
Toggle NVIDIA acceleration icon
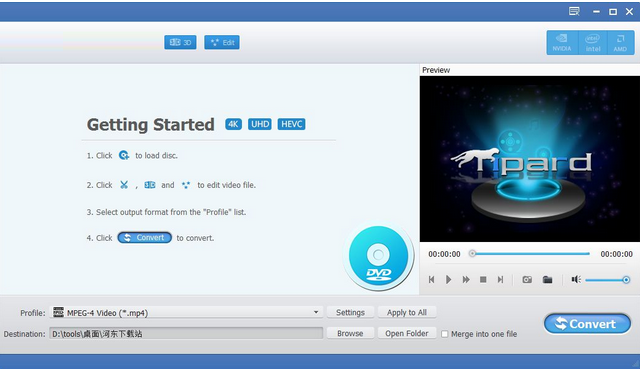(562, 42)
